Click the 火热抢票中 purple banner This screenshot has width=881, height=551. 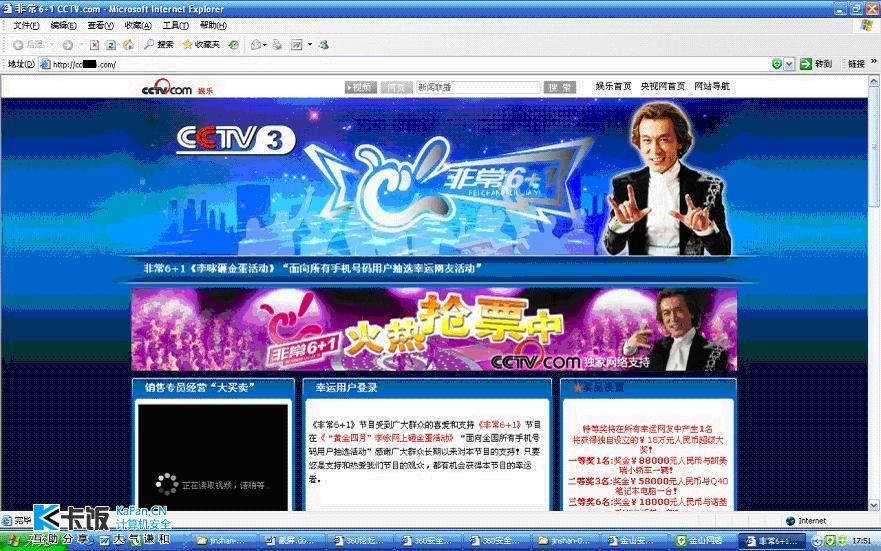click(434, 330)
